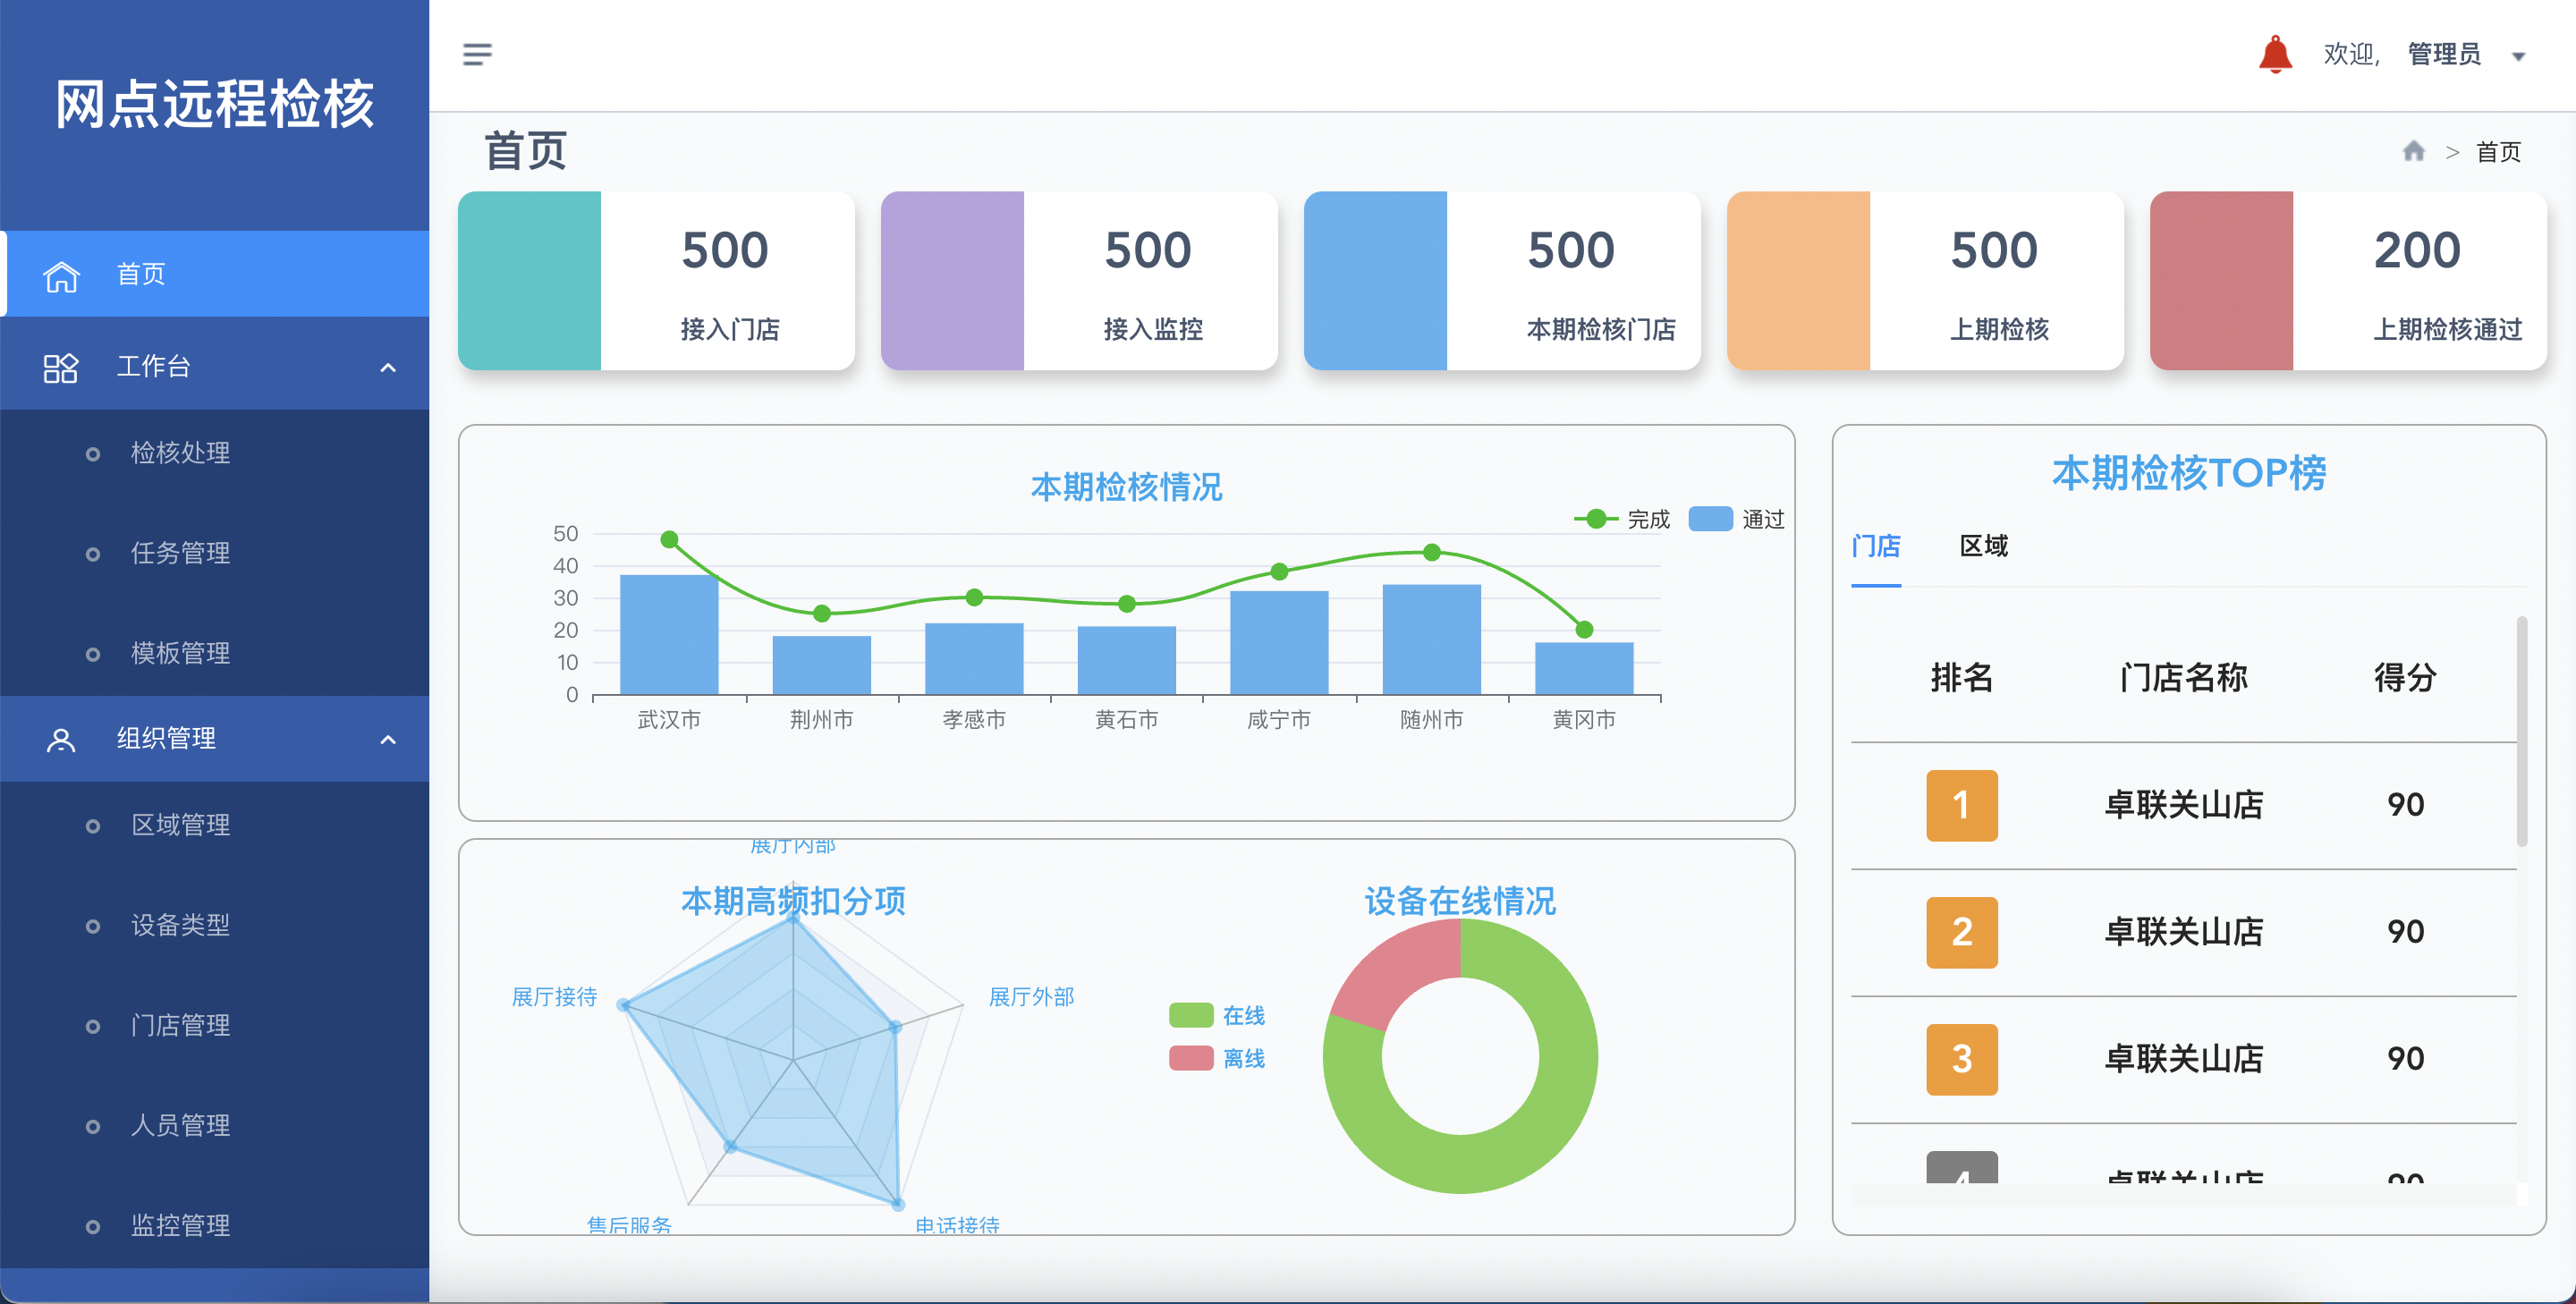Collapse the 工作台 menu chevron

tap(388, 367)
